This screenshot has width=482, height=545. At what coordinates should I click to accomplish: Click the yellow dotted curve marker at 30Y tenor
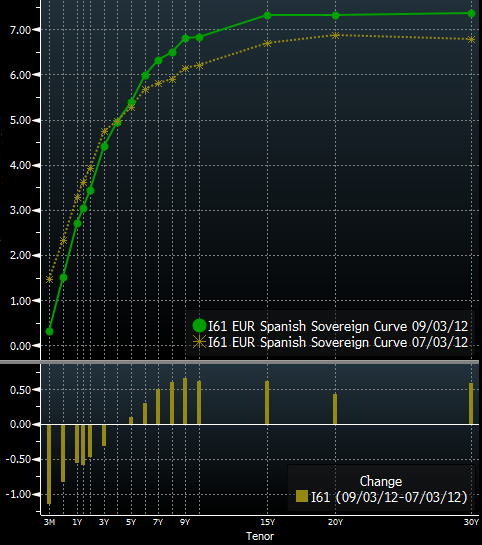472,40
